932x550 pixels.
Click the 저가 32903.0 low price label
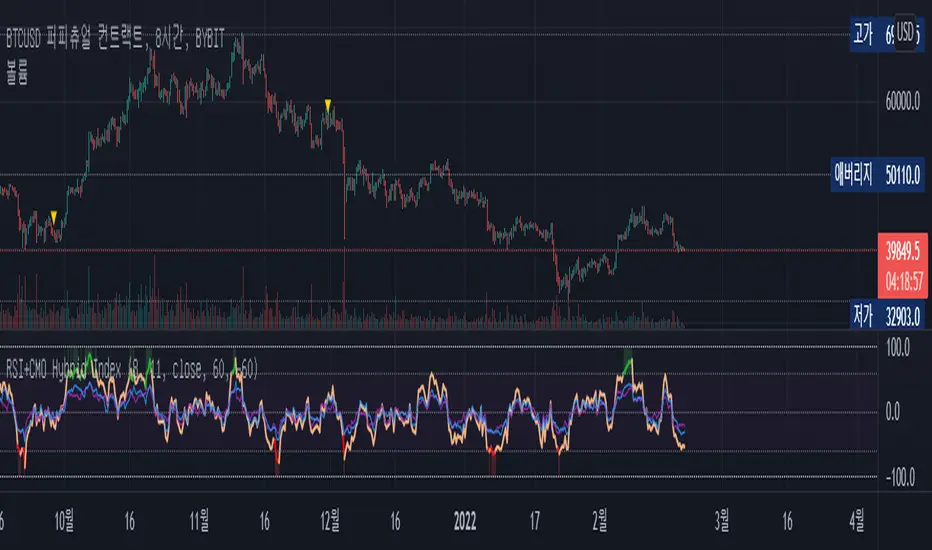pos(886,315)
